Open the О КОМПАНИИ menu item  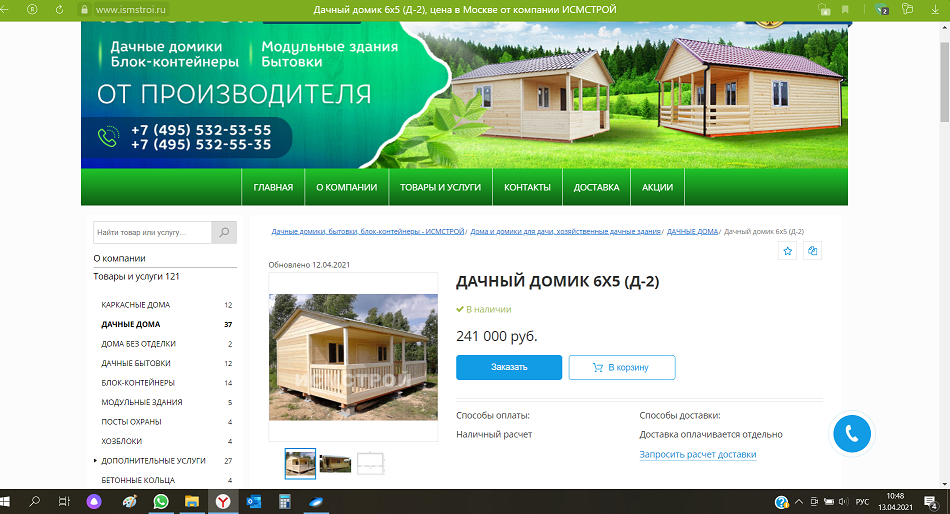click(x=347, y=187)
